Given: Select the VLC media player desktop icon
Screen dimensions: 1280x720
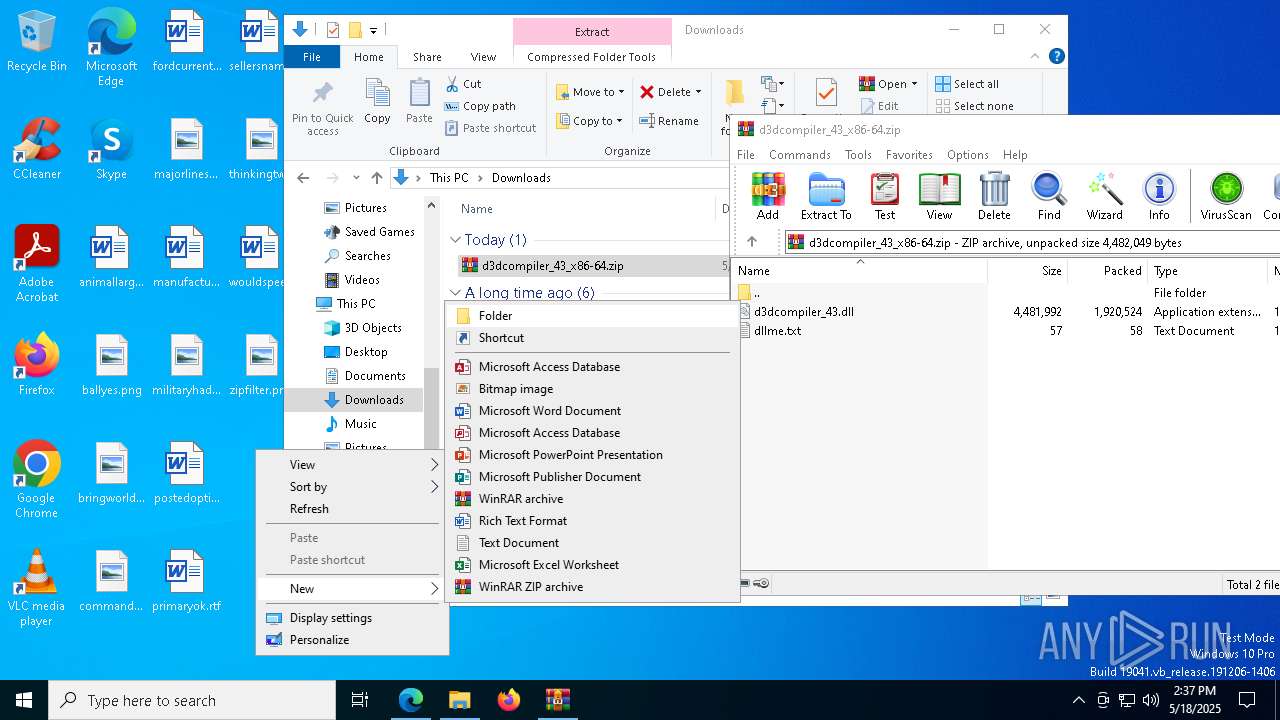Looking at the screenshot, I should pyautogui.click(x=37, y=588).
